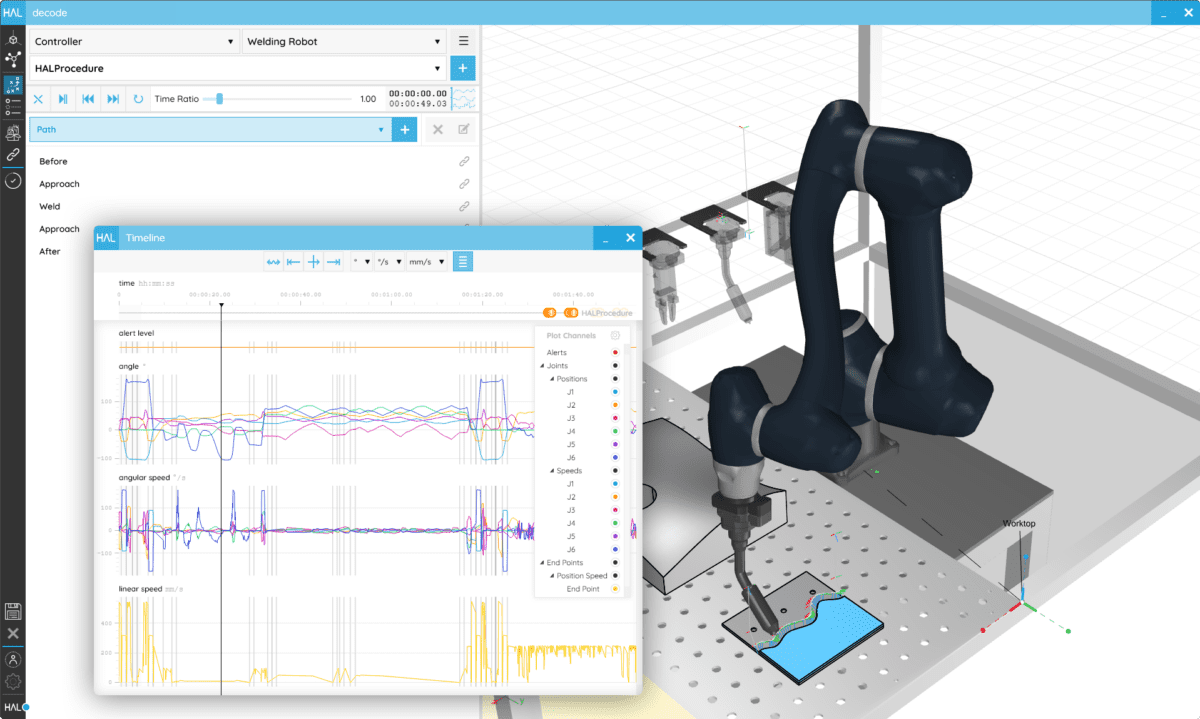Viewport: 1200px width, 719px height.
Task: Open Plot Channels gear settings
Action: click(615, 336)
